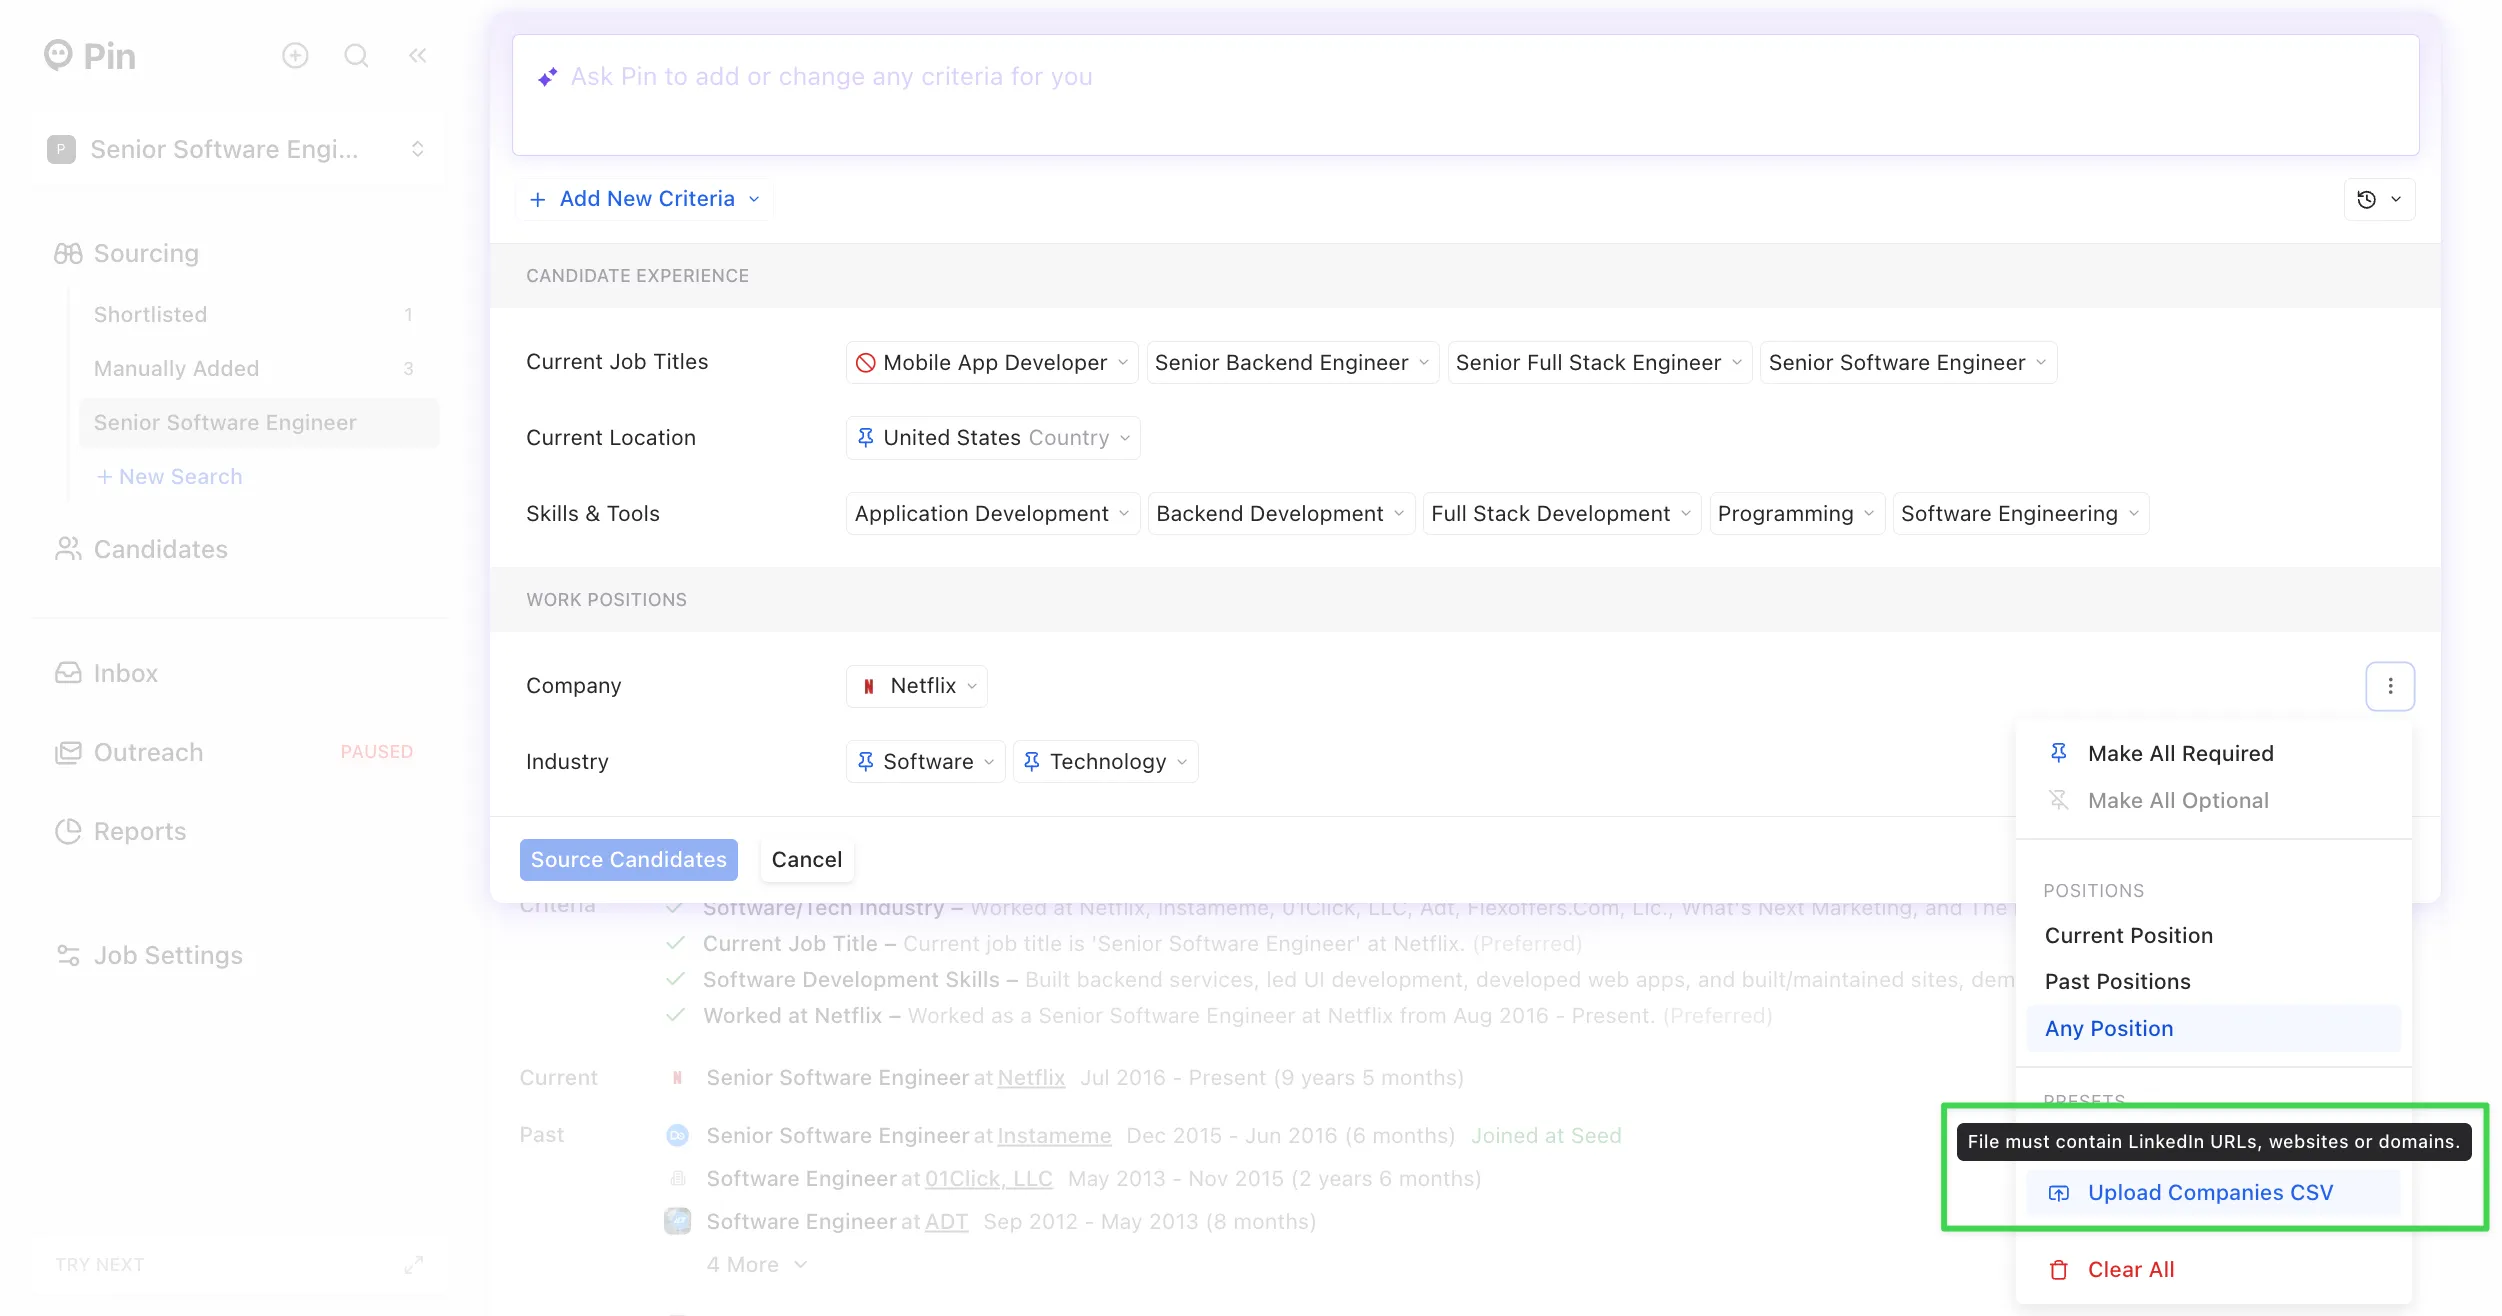This screenshot has width=2502, height=1316.
Task: Select Clear All in menu
Action: tap(2214, 1270)
